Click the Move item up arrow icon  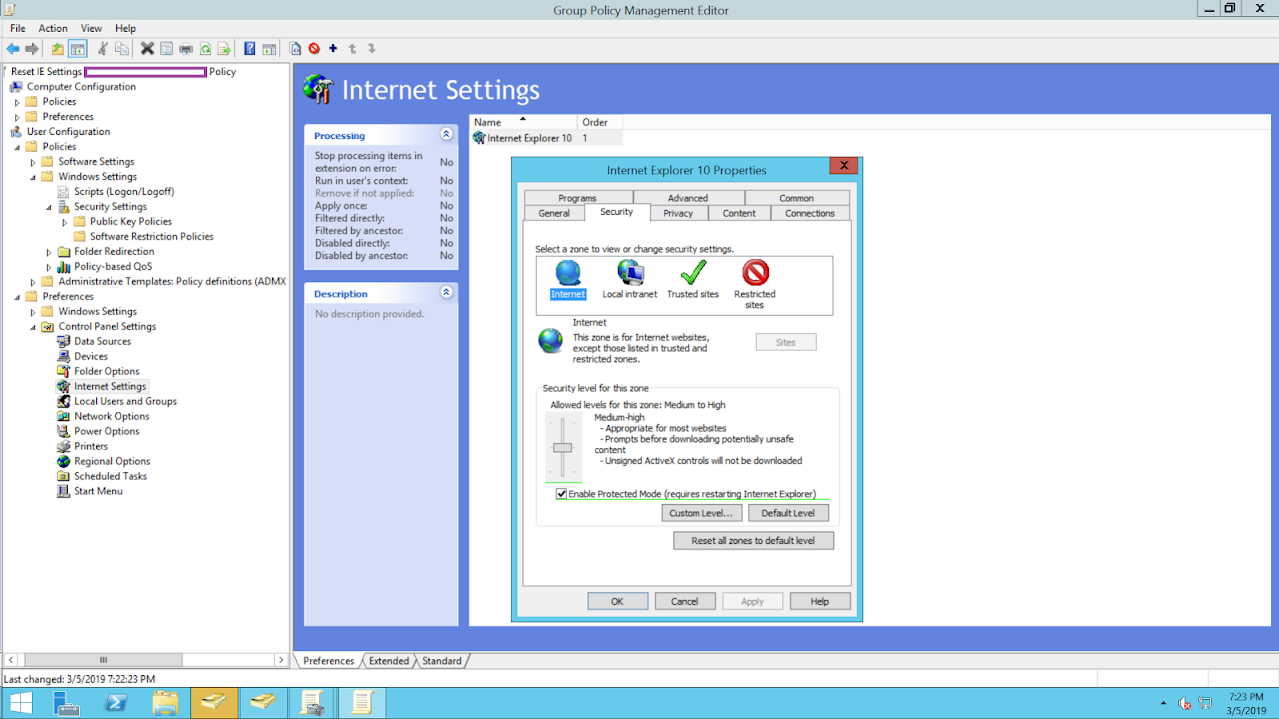coord(352,49)
